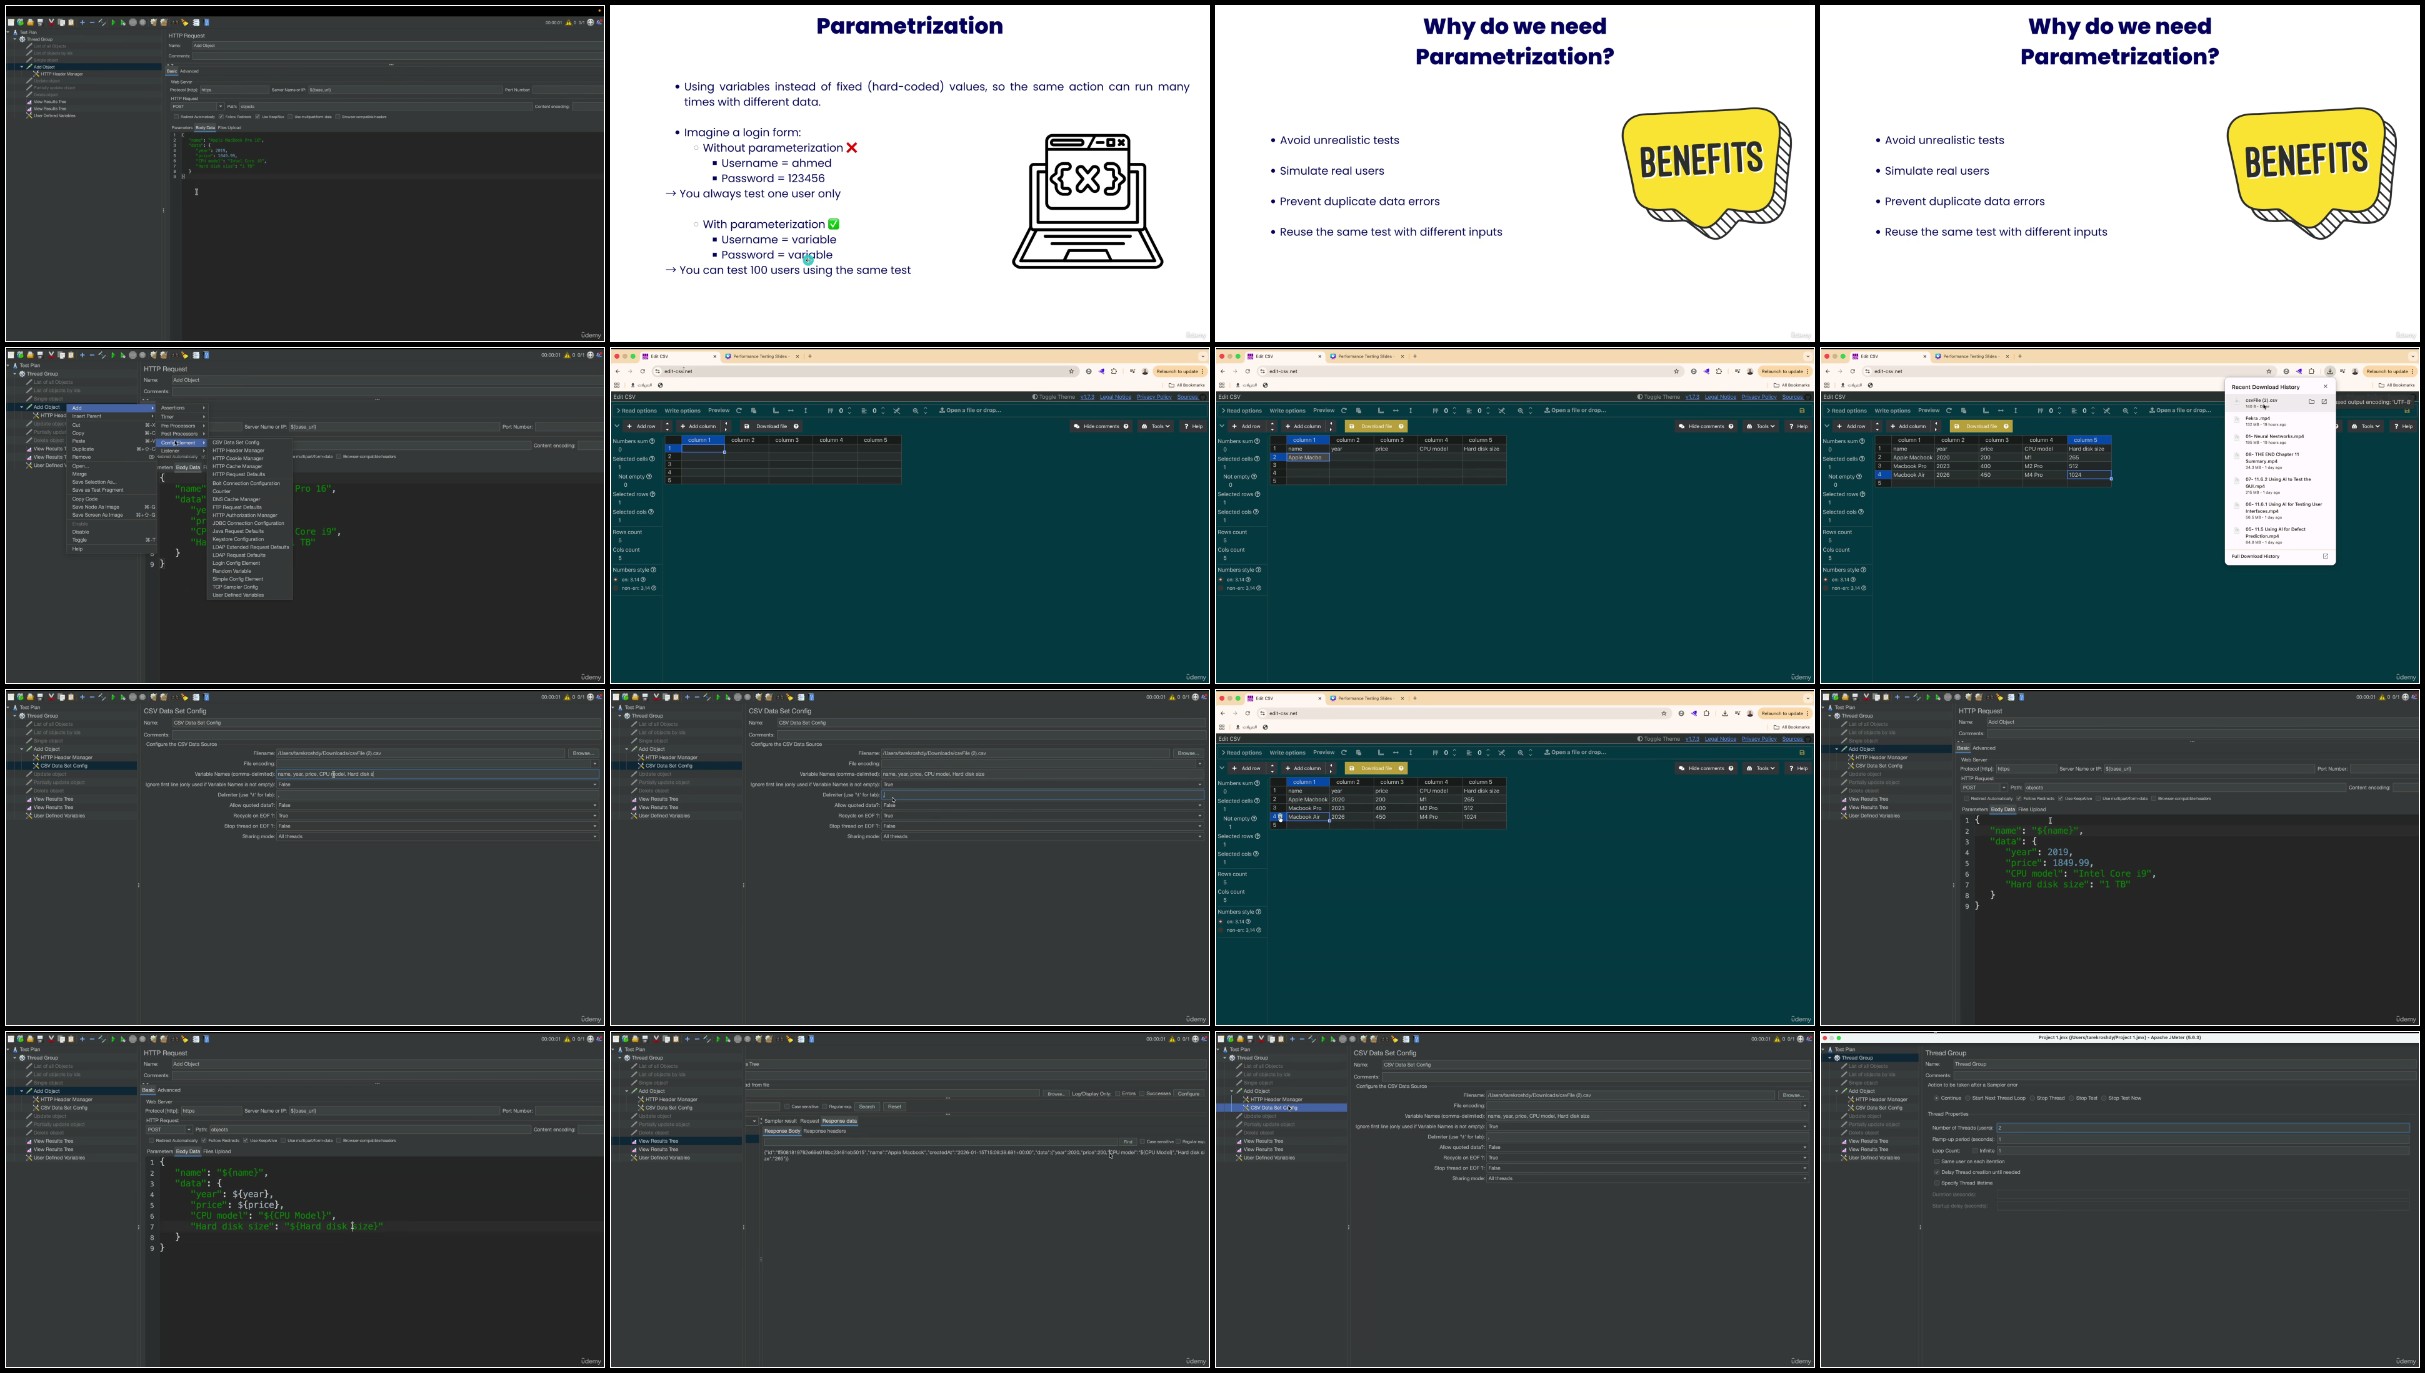This screenshot has height=1373, width=2425.
Task: Click Download file button in Download History frame
Action: click(x=1981, y=426)
